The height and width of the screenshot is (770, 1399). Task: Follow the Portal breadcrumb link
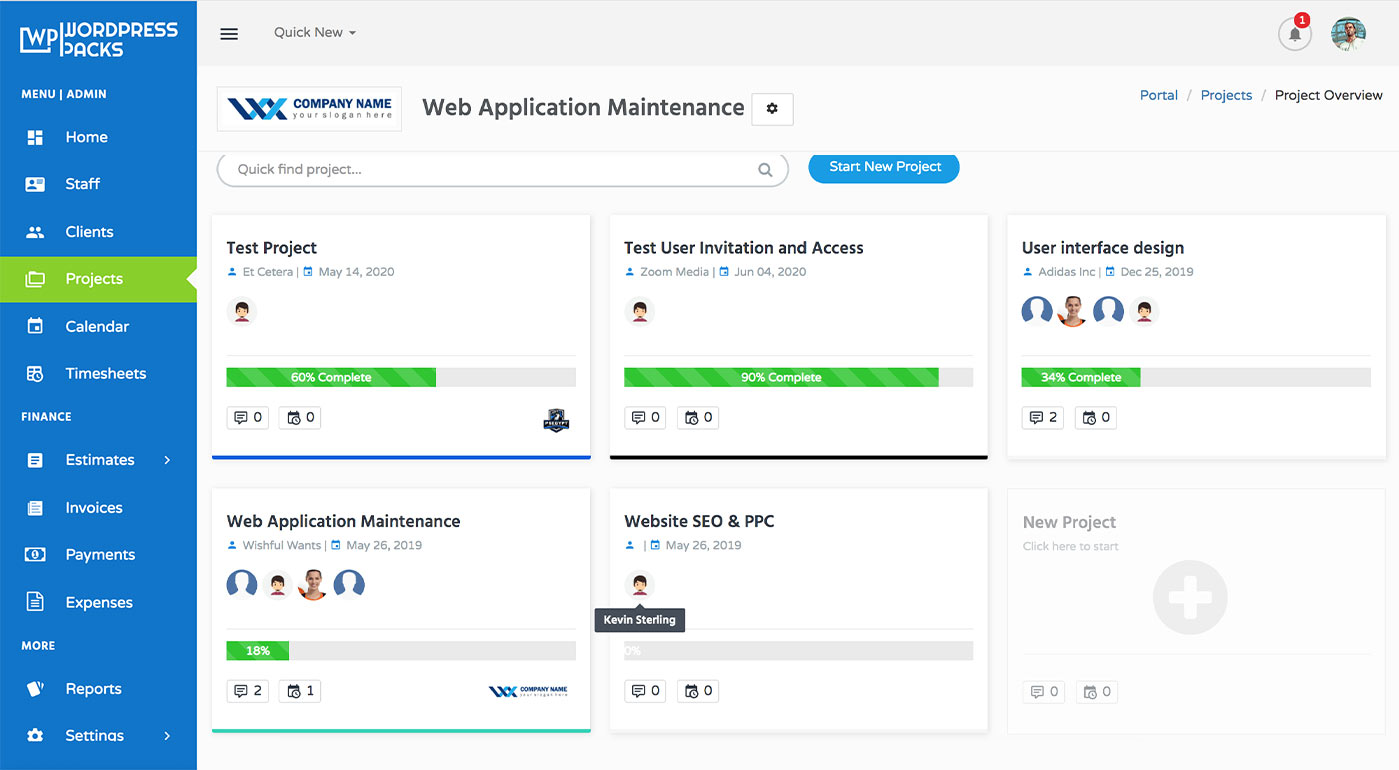[1158, 95]
